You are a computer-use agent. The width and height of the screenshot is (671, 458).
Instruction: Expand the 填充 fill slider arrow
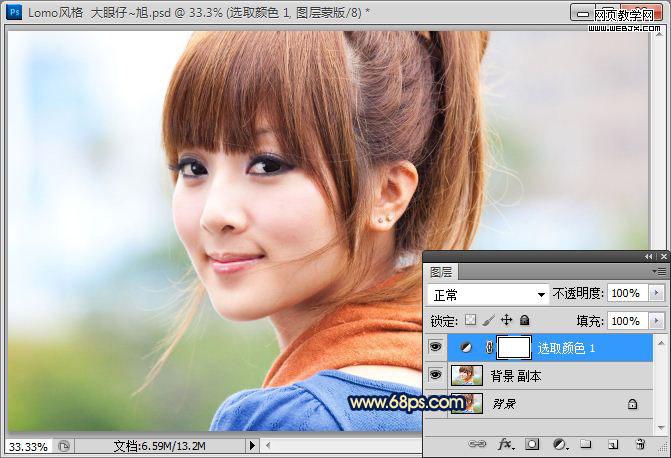click(656, 321)
